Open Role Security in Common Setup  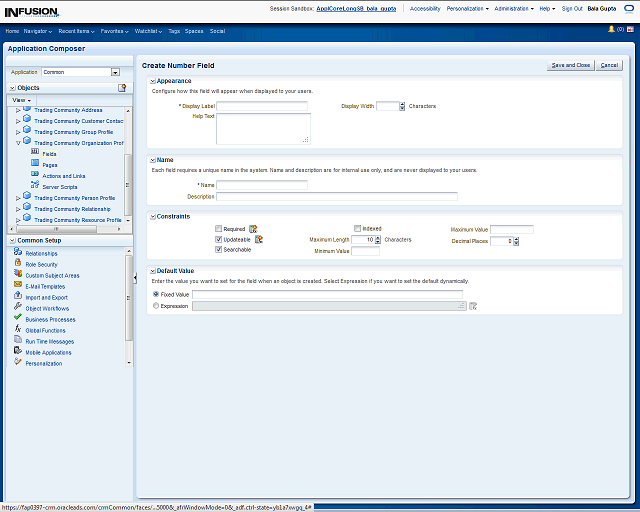(40, 264)
